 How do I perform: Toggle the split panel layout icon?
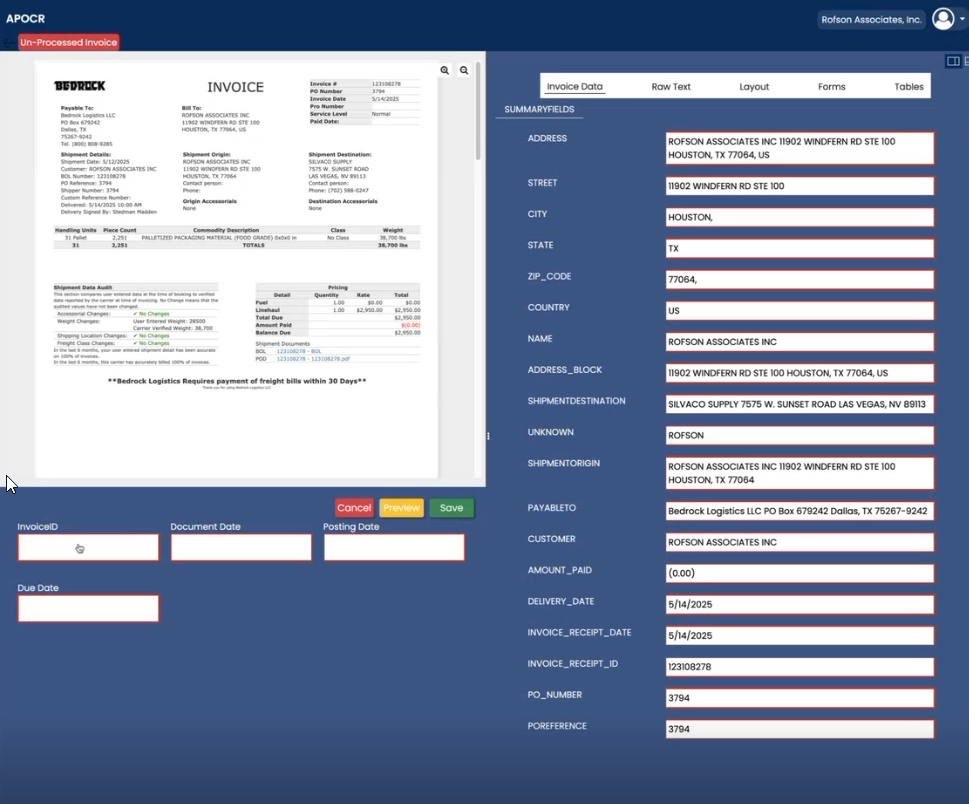pyautogui.click(x=952, y=61)
